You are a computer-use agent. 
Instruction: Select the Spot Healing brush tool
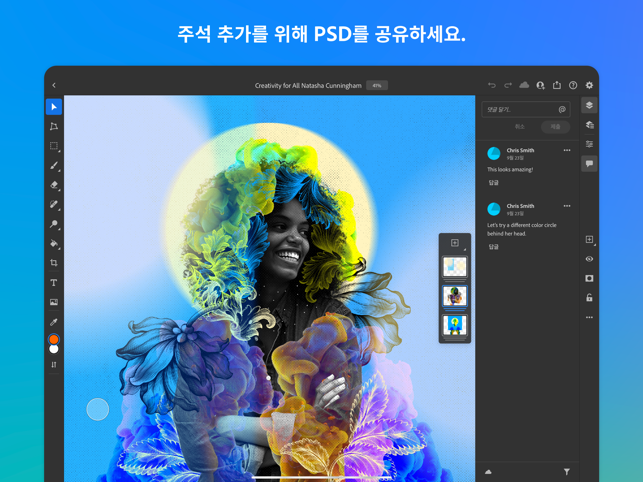pyautogui.click(x=54, y=204)
